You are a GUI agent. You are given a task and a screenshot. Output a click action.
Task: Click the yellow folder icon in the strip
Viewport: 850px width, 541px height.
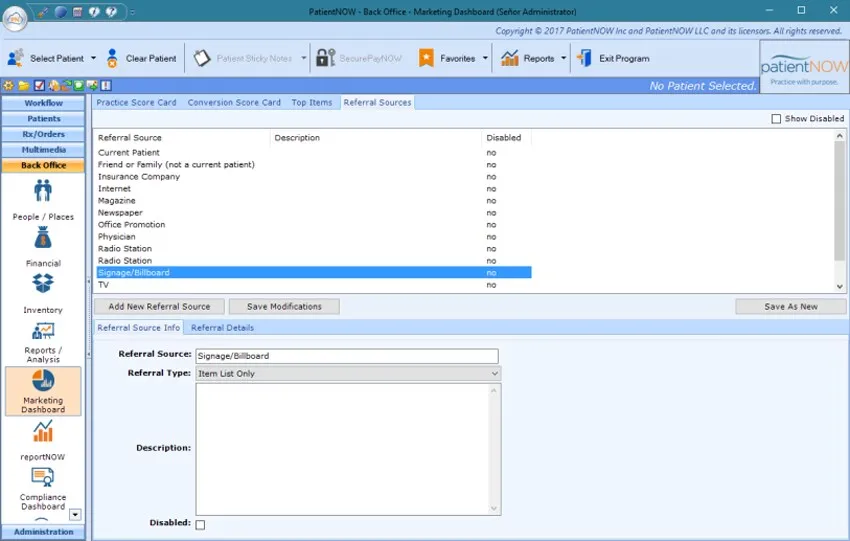(24, 85)
